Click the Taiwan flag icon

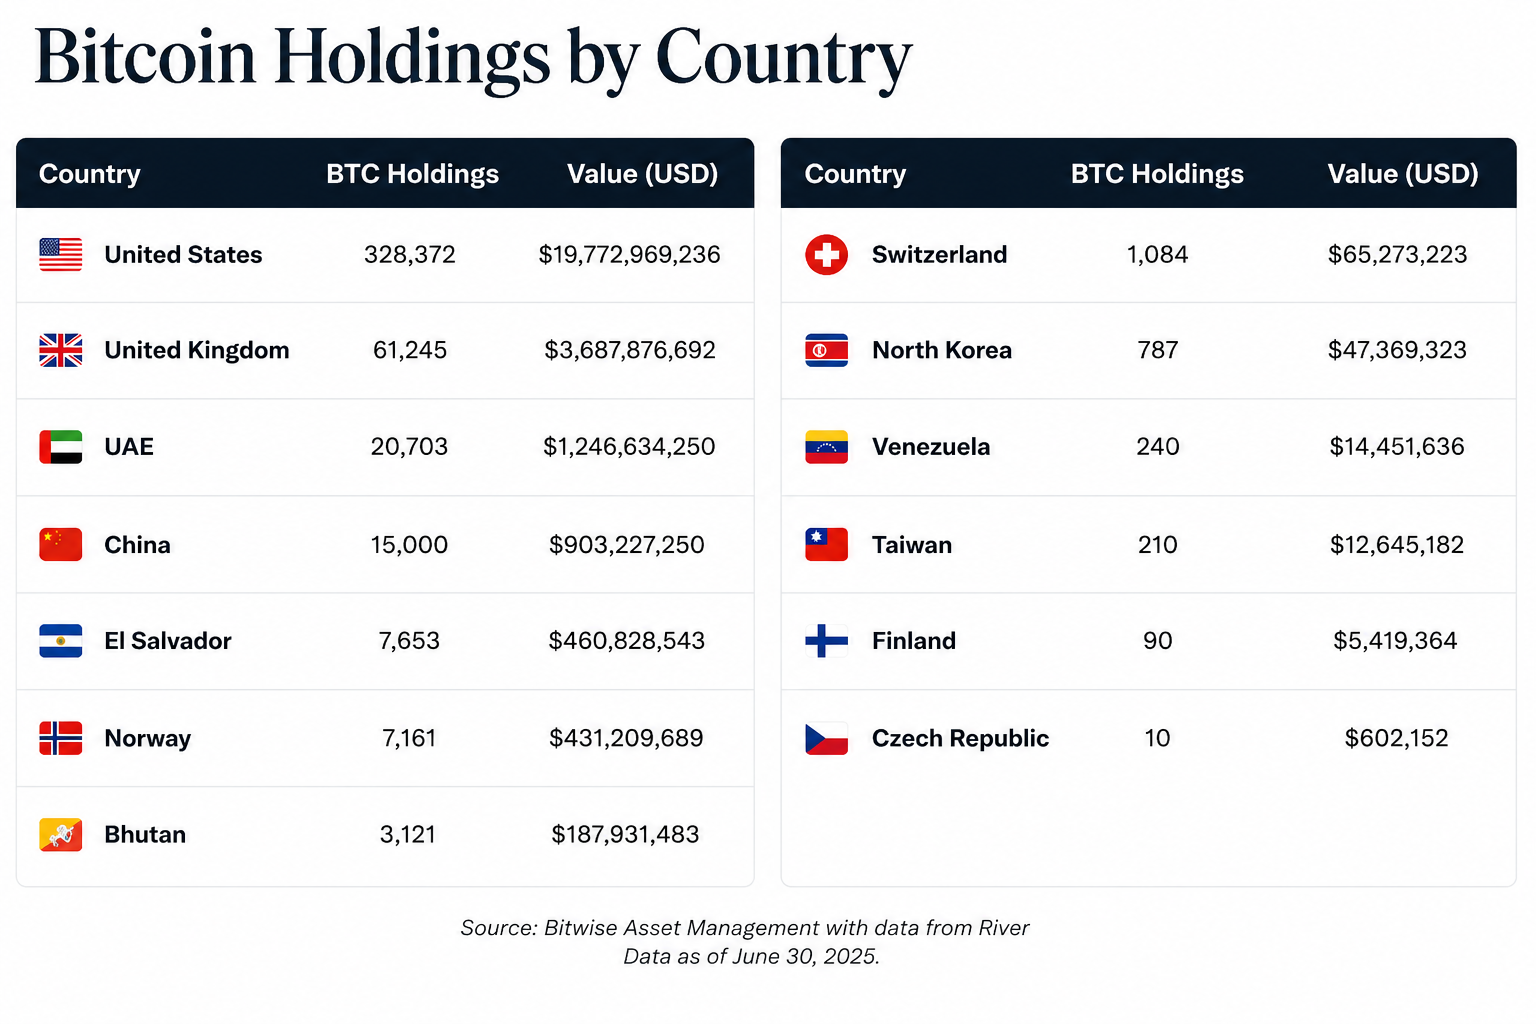pyautogui.click(x=827, y=545)
